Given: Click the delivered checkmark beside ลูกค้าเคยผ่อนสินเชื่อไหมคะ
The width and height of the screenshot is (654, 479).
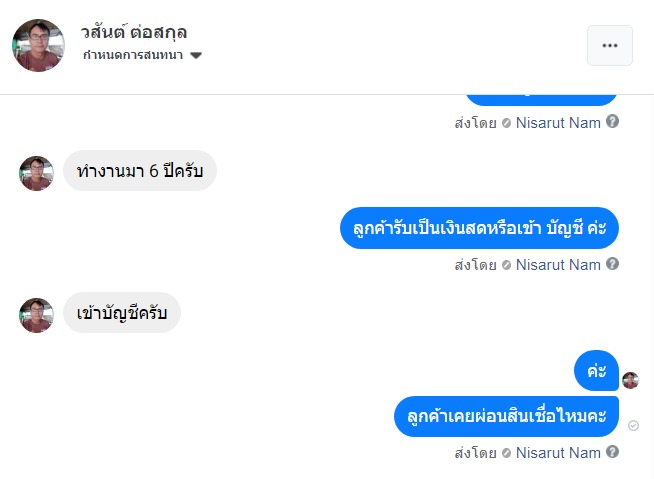Looking at the screenshot, I should 633,425.
